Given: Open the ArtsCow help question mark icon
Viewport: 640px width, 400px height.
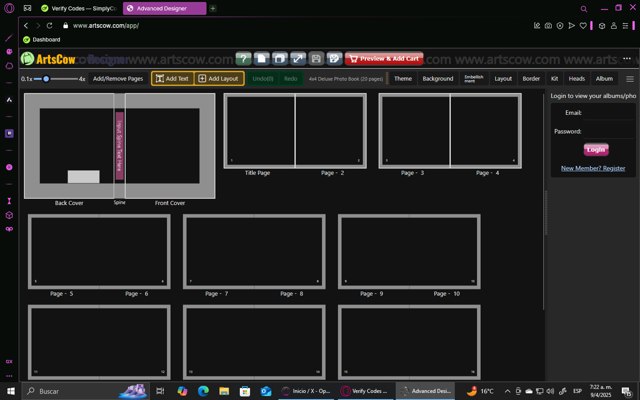Looking at the screenshot, I should [x=243, y=59].
